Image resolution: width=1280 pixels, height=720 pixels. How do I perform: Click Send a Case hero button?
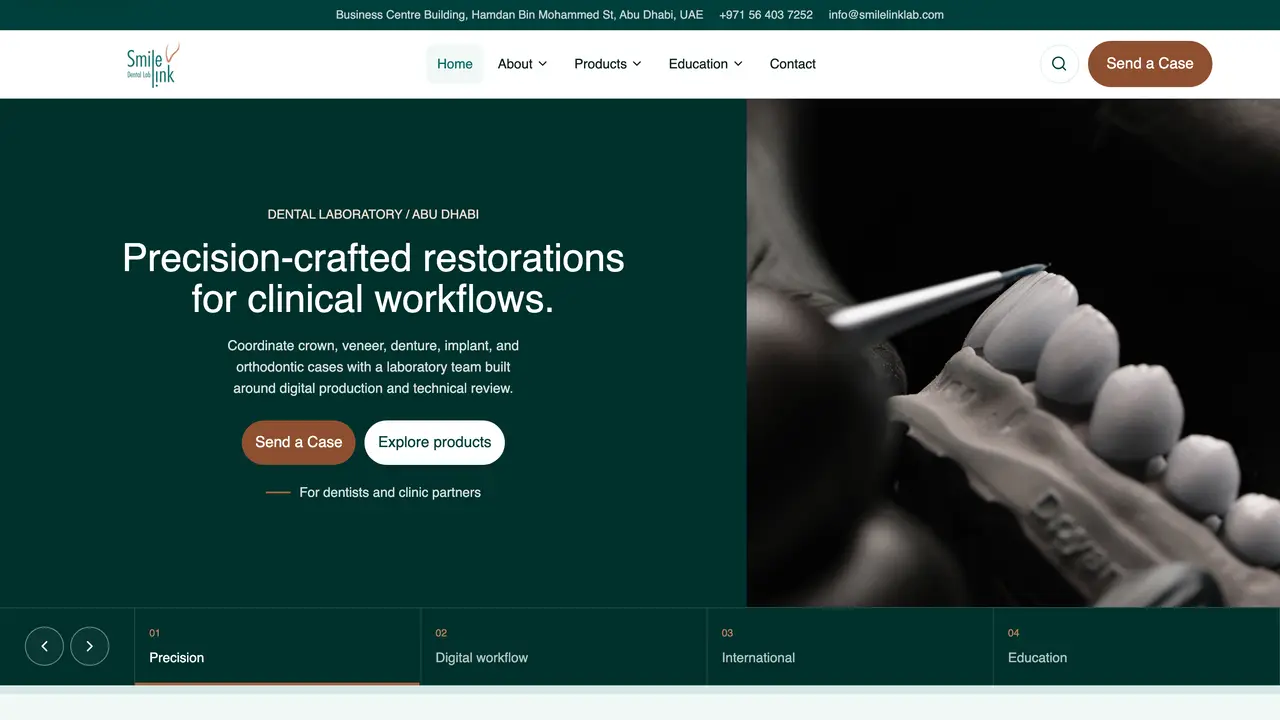[299, 442]
